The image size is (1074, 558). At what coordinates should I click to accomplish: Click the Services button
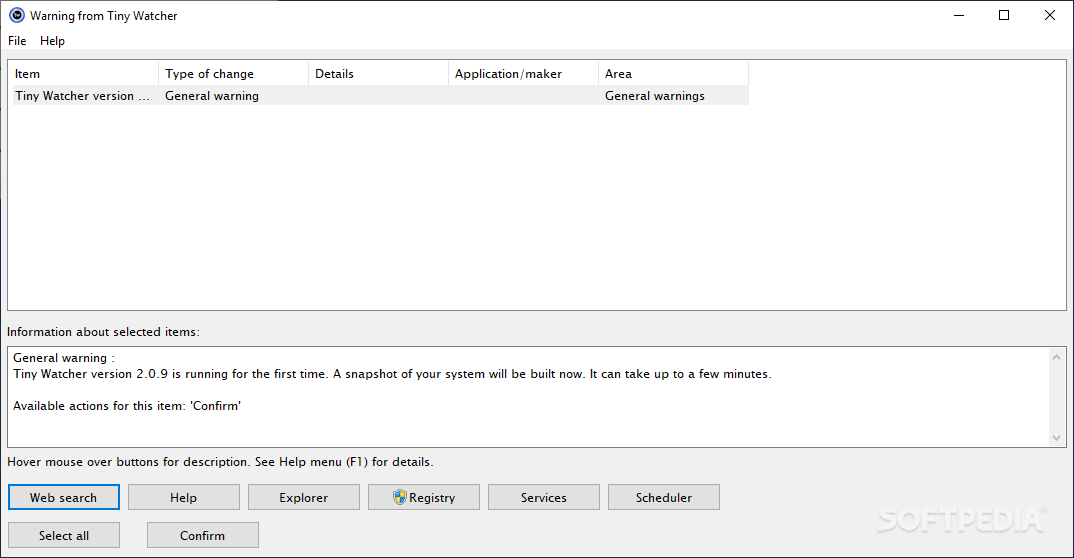tap(544, 498)
